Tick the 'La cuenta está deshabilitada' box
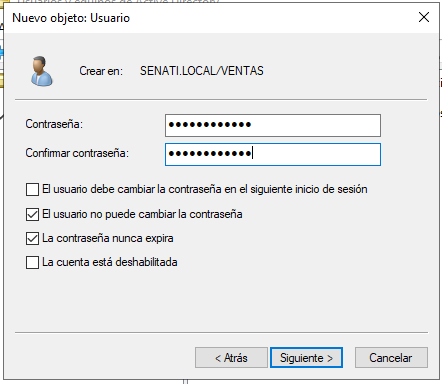 click(32, 262)
